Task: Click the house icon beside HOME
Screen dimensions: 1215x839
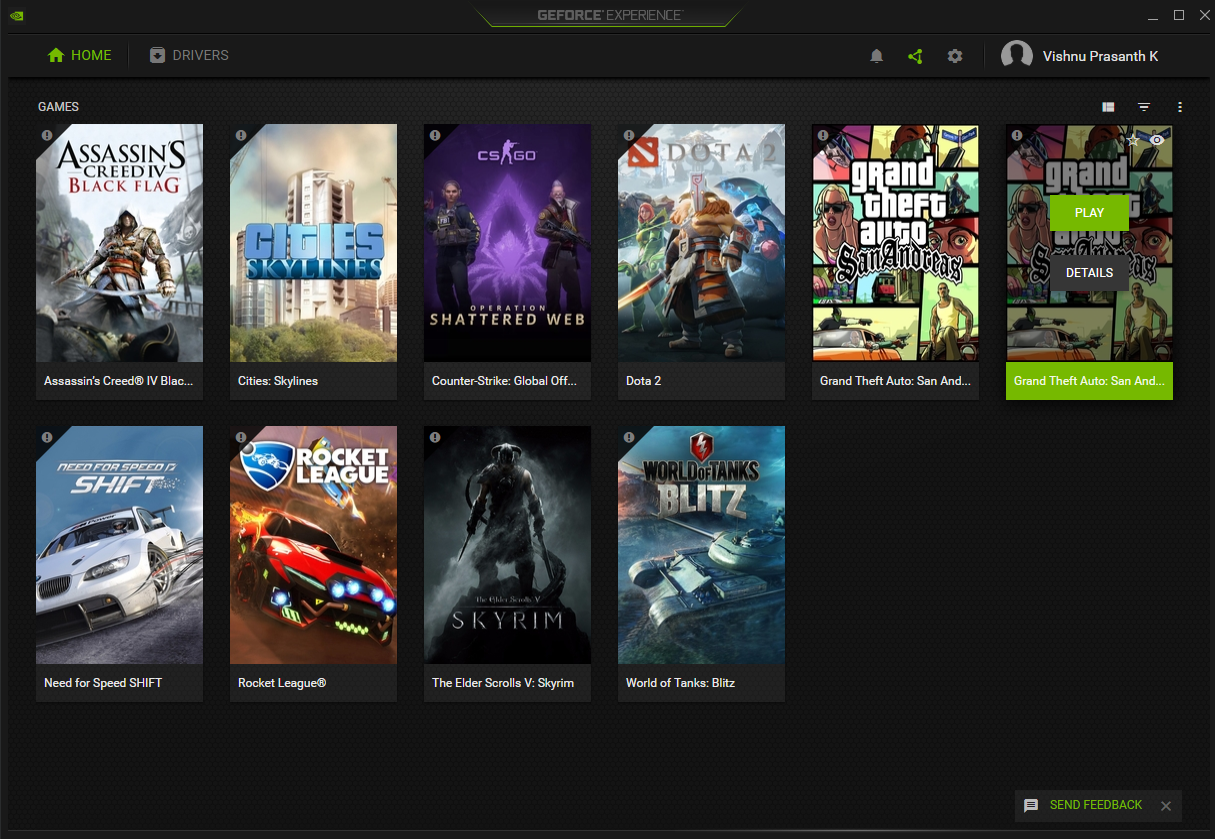Action: (x=56, y=55)
